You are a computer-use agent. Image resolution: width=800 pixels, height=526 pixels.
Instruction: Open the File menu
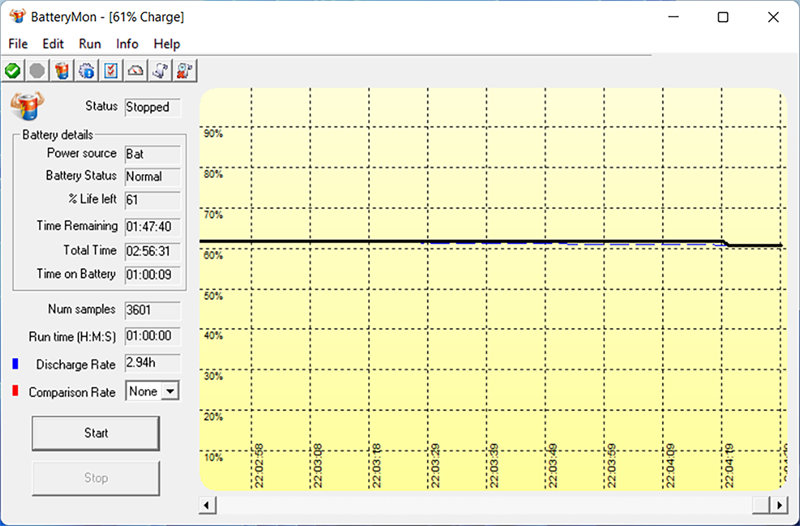pyautogui.click(x=18, y=44)
